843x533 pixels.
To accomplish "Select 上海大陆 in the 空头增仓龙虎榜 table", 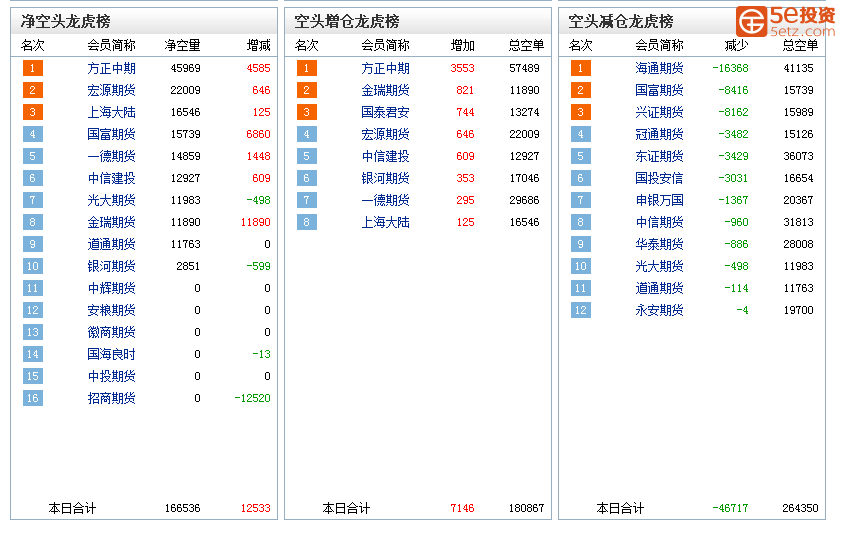I will tap(385, 222).
